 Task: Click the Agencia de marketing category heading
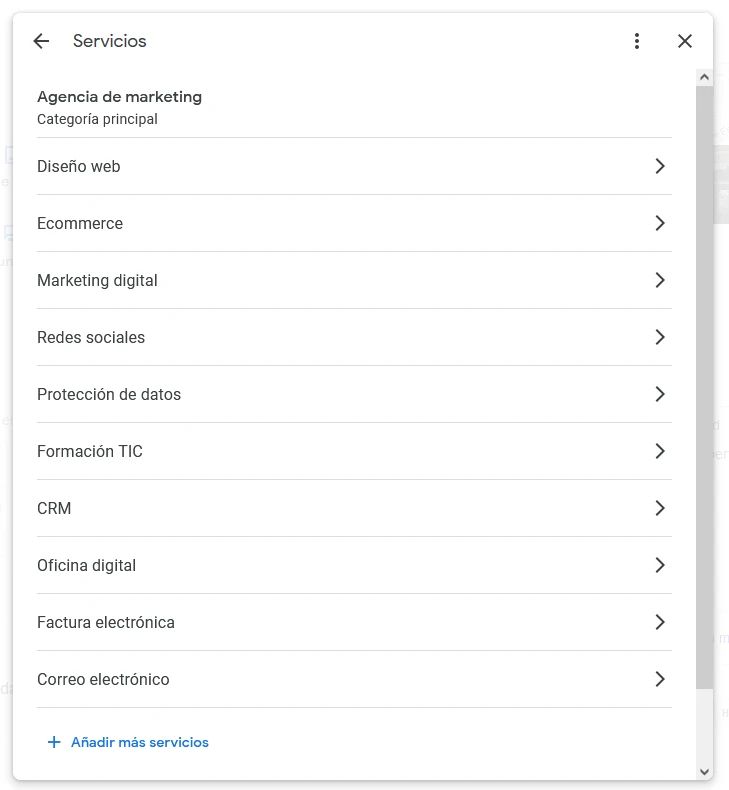click(119, 97)
